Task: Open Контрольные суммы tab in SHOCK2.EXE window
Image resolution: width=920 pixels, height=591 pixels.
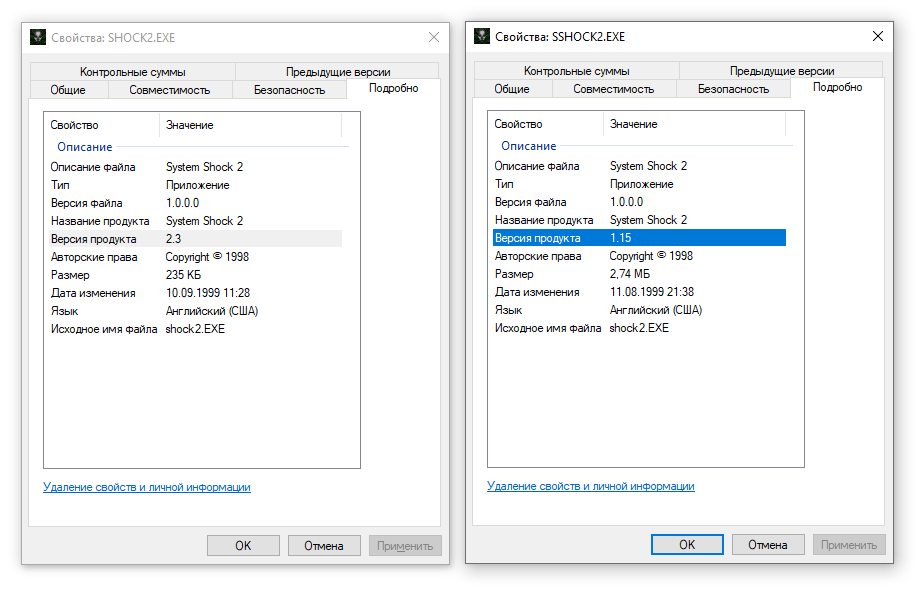Action: tap(133, 72)
